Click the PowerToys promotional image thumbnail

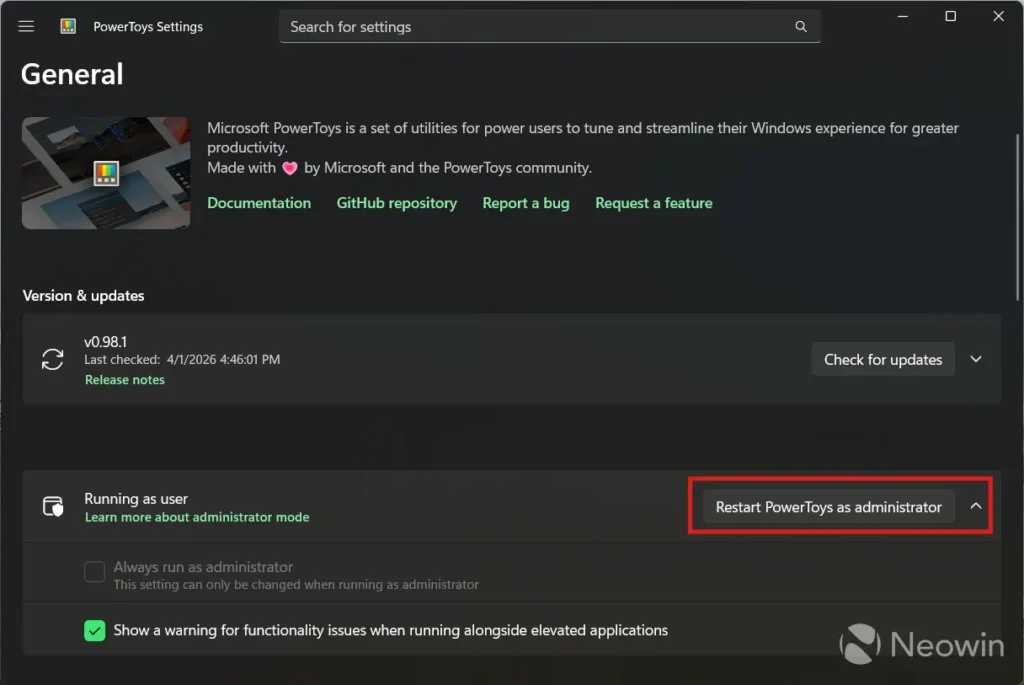tap(105, 172)
